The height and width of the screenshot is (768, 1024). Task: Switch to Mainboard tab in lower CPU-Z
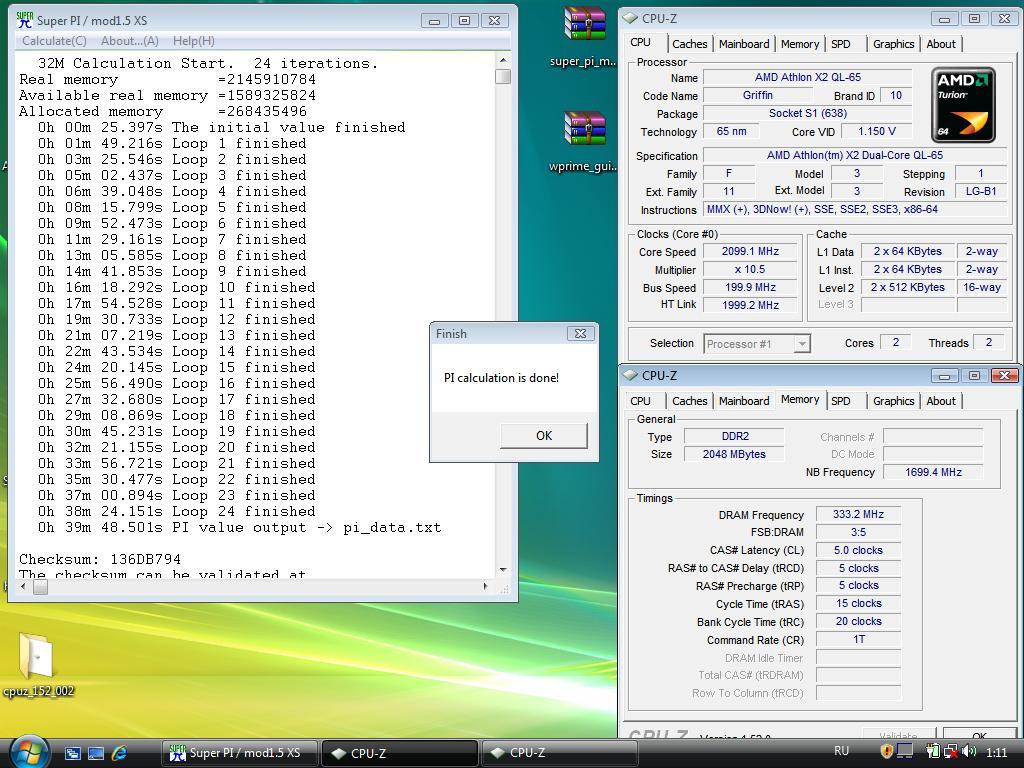coord(744,401)
